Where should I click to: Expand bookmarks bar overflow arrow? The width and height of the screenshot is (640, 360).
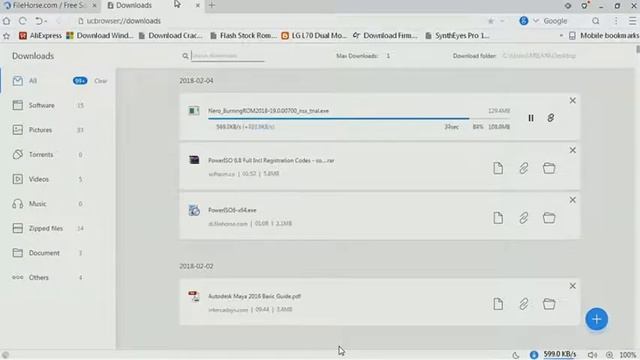561,36
